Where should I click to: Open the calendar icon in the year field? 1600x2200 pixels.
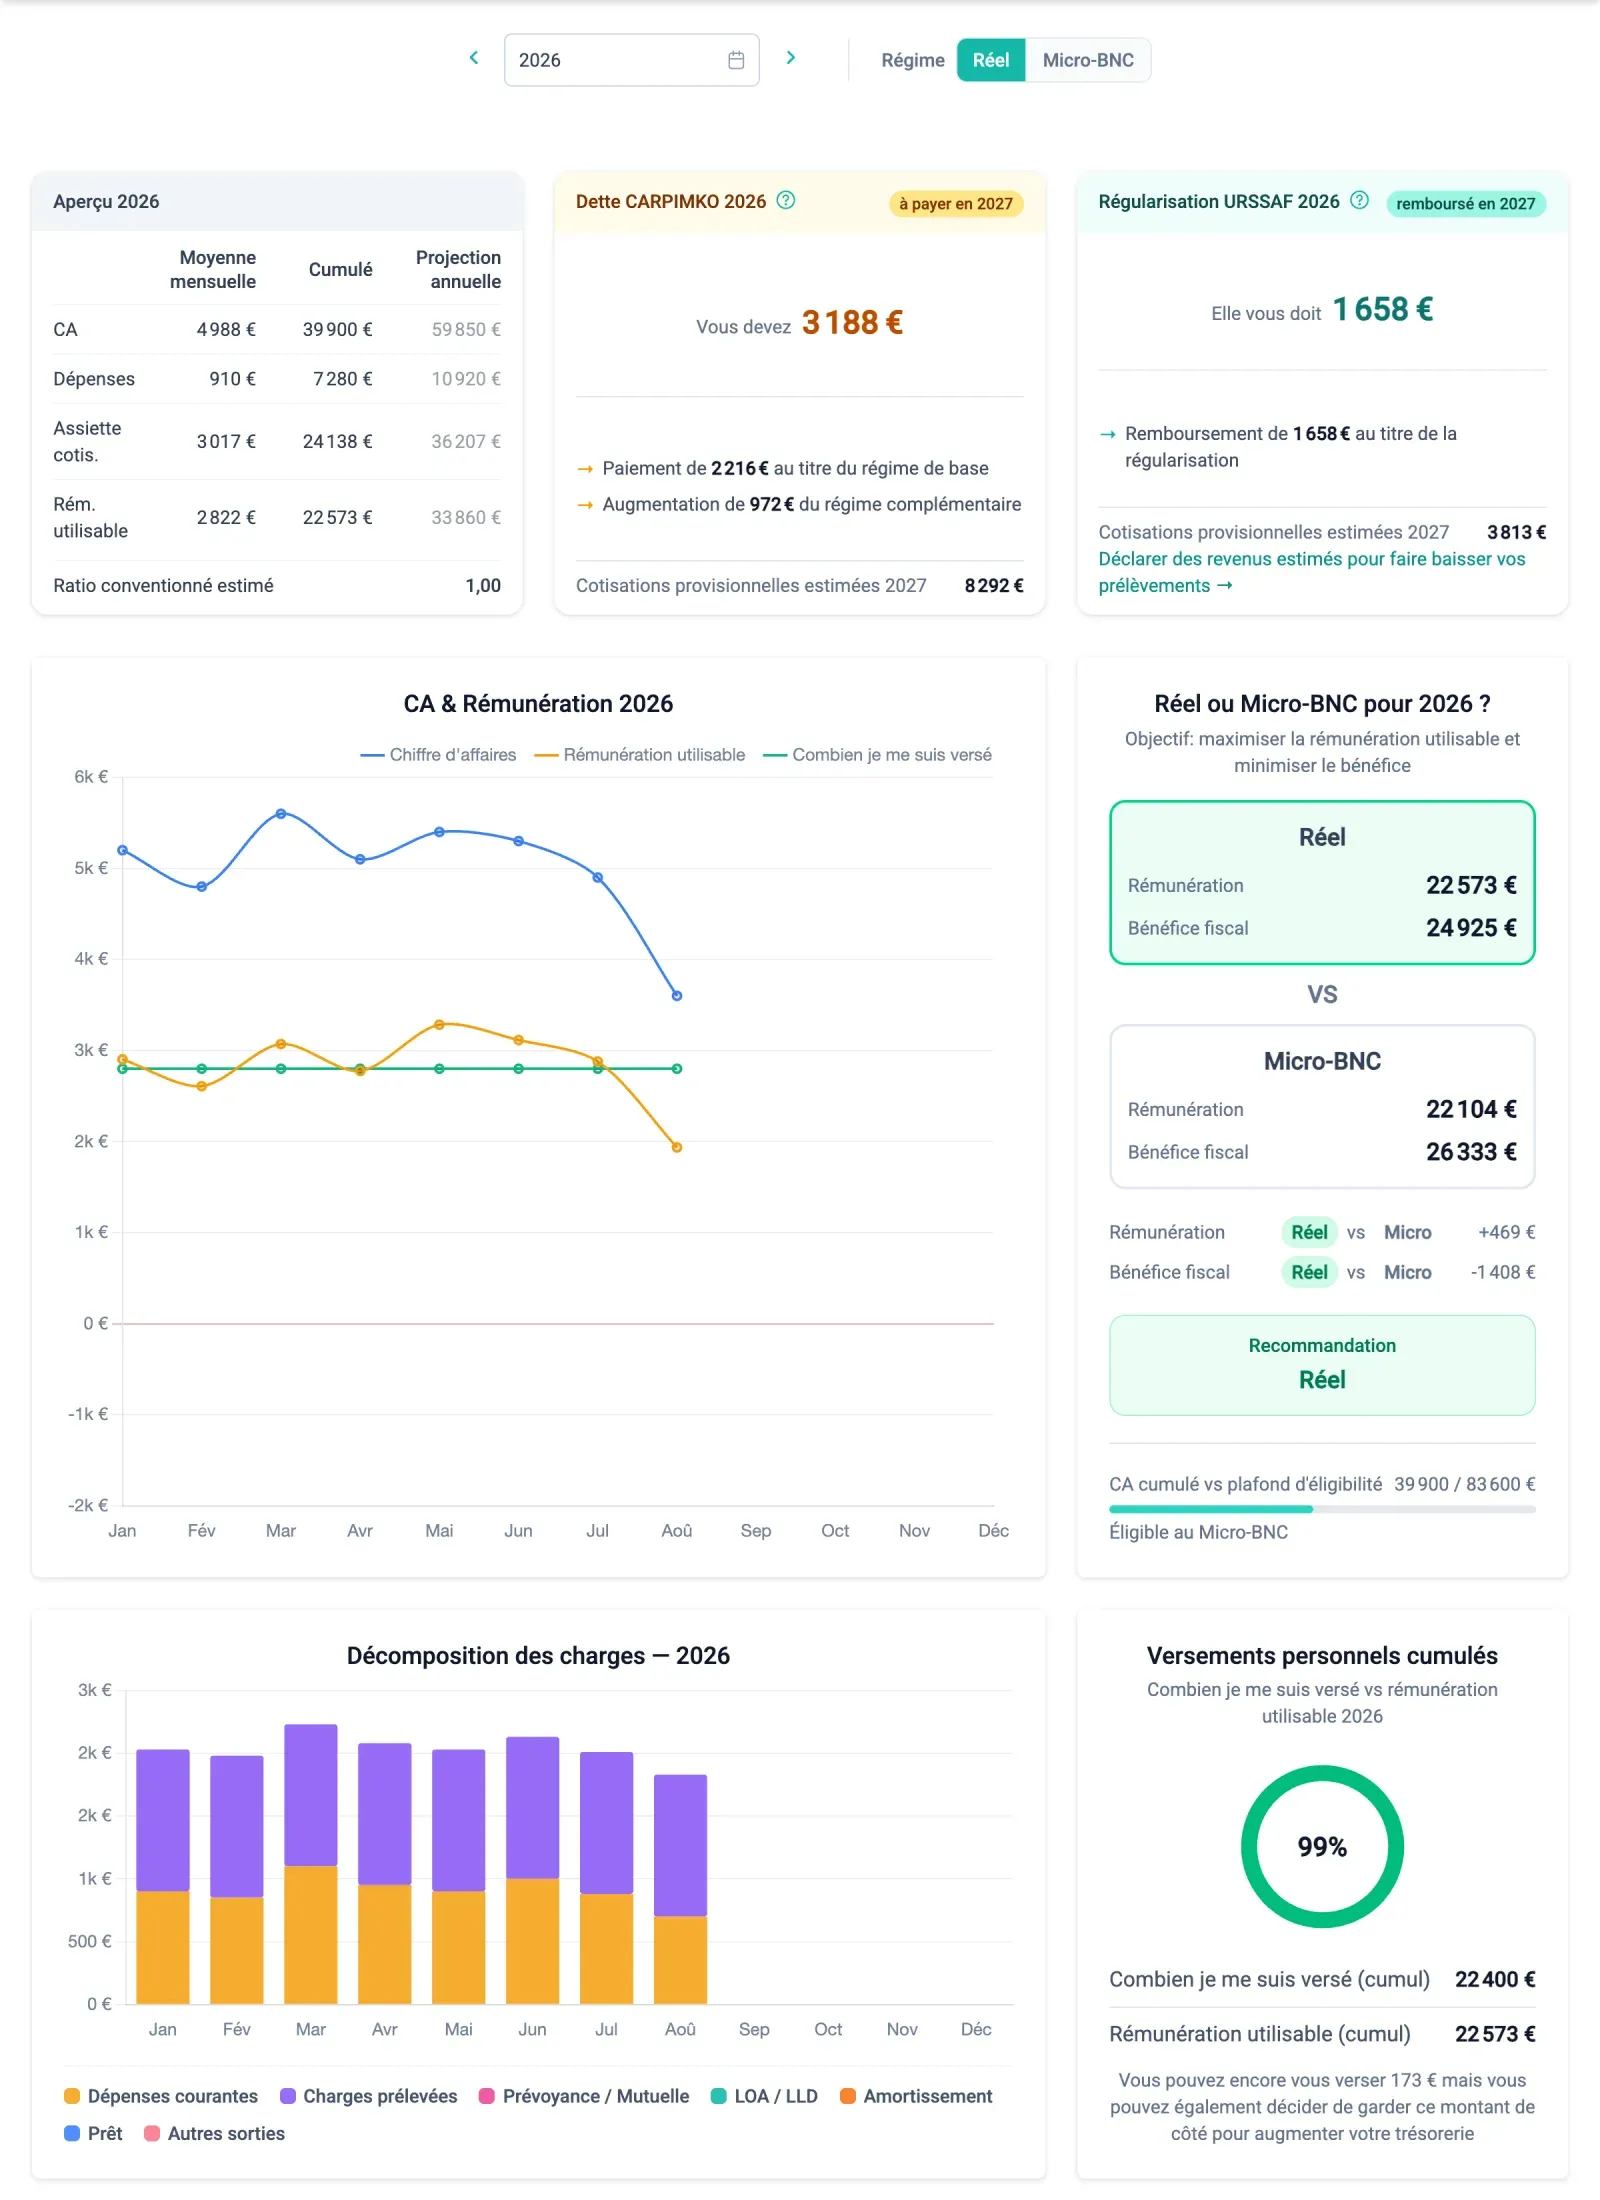coord(736,60)
